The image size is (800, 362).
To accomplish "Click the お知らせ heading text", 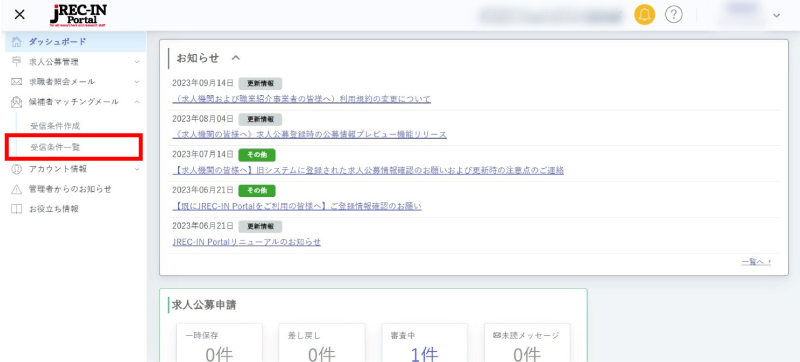I will pos(197,58).
